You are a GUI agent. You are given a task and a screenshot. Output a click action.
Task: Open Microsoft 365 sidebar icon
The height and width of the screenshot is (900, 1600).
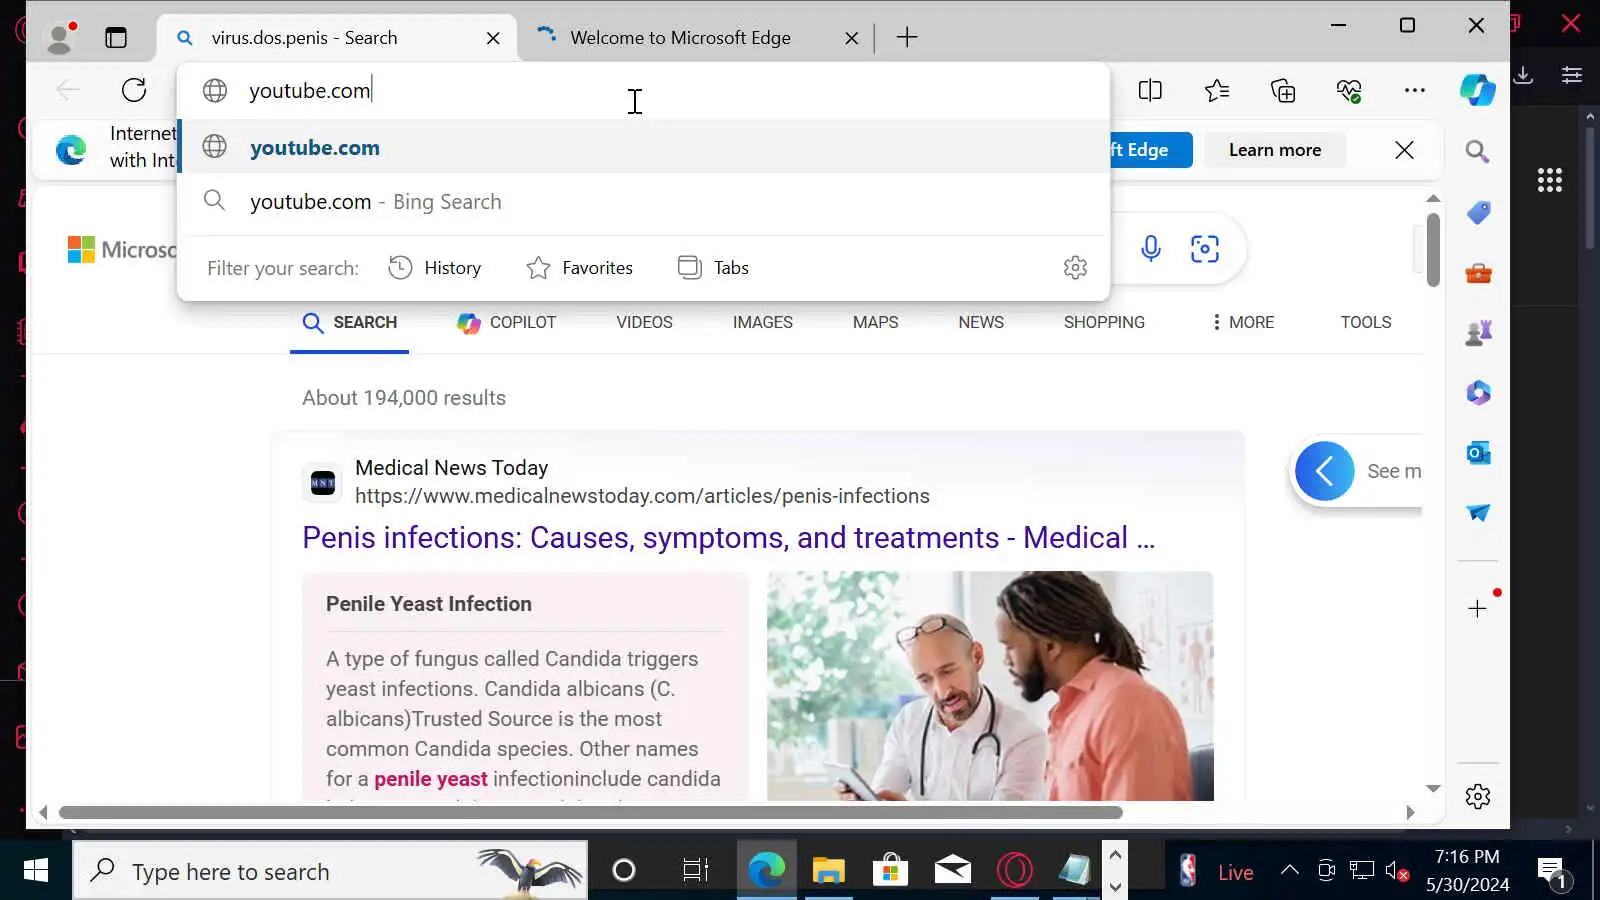click(x=1478, y=392)
